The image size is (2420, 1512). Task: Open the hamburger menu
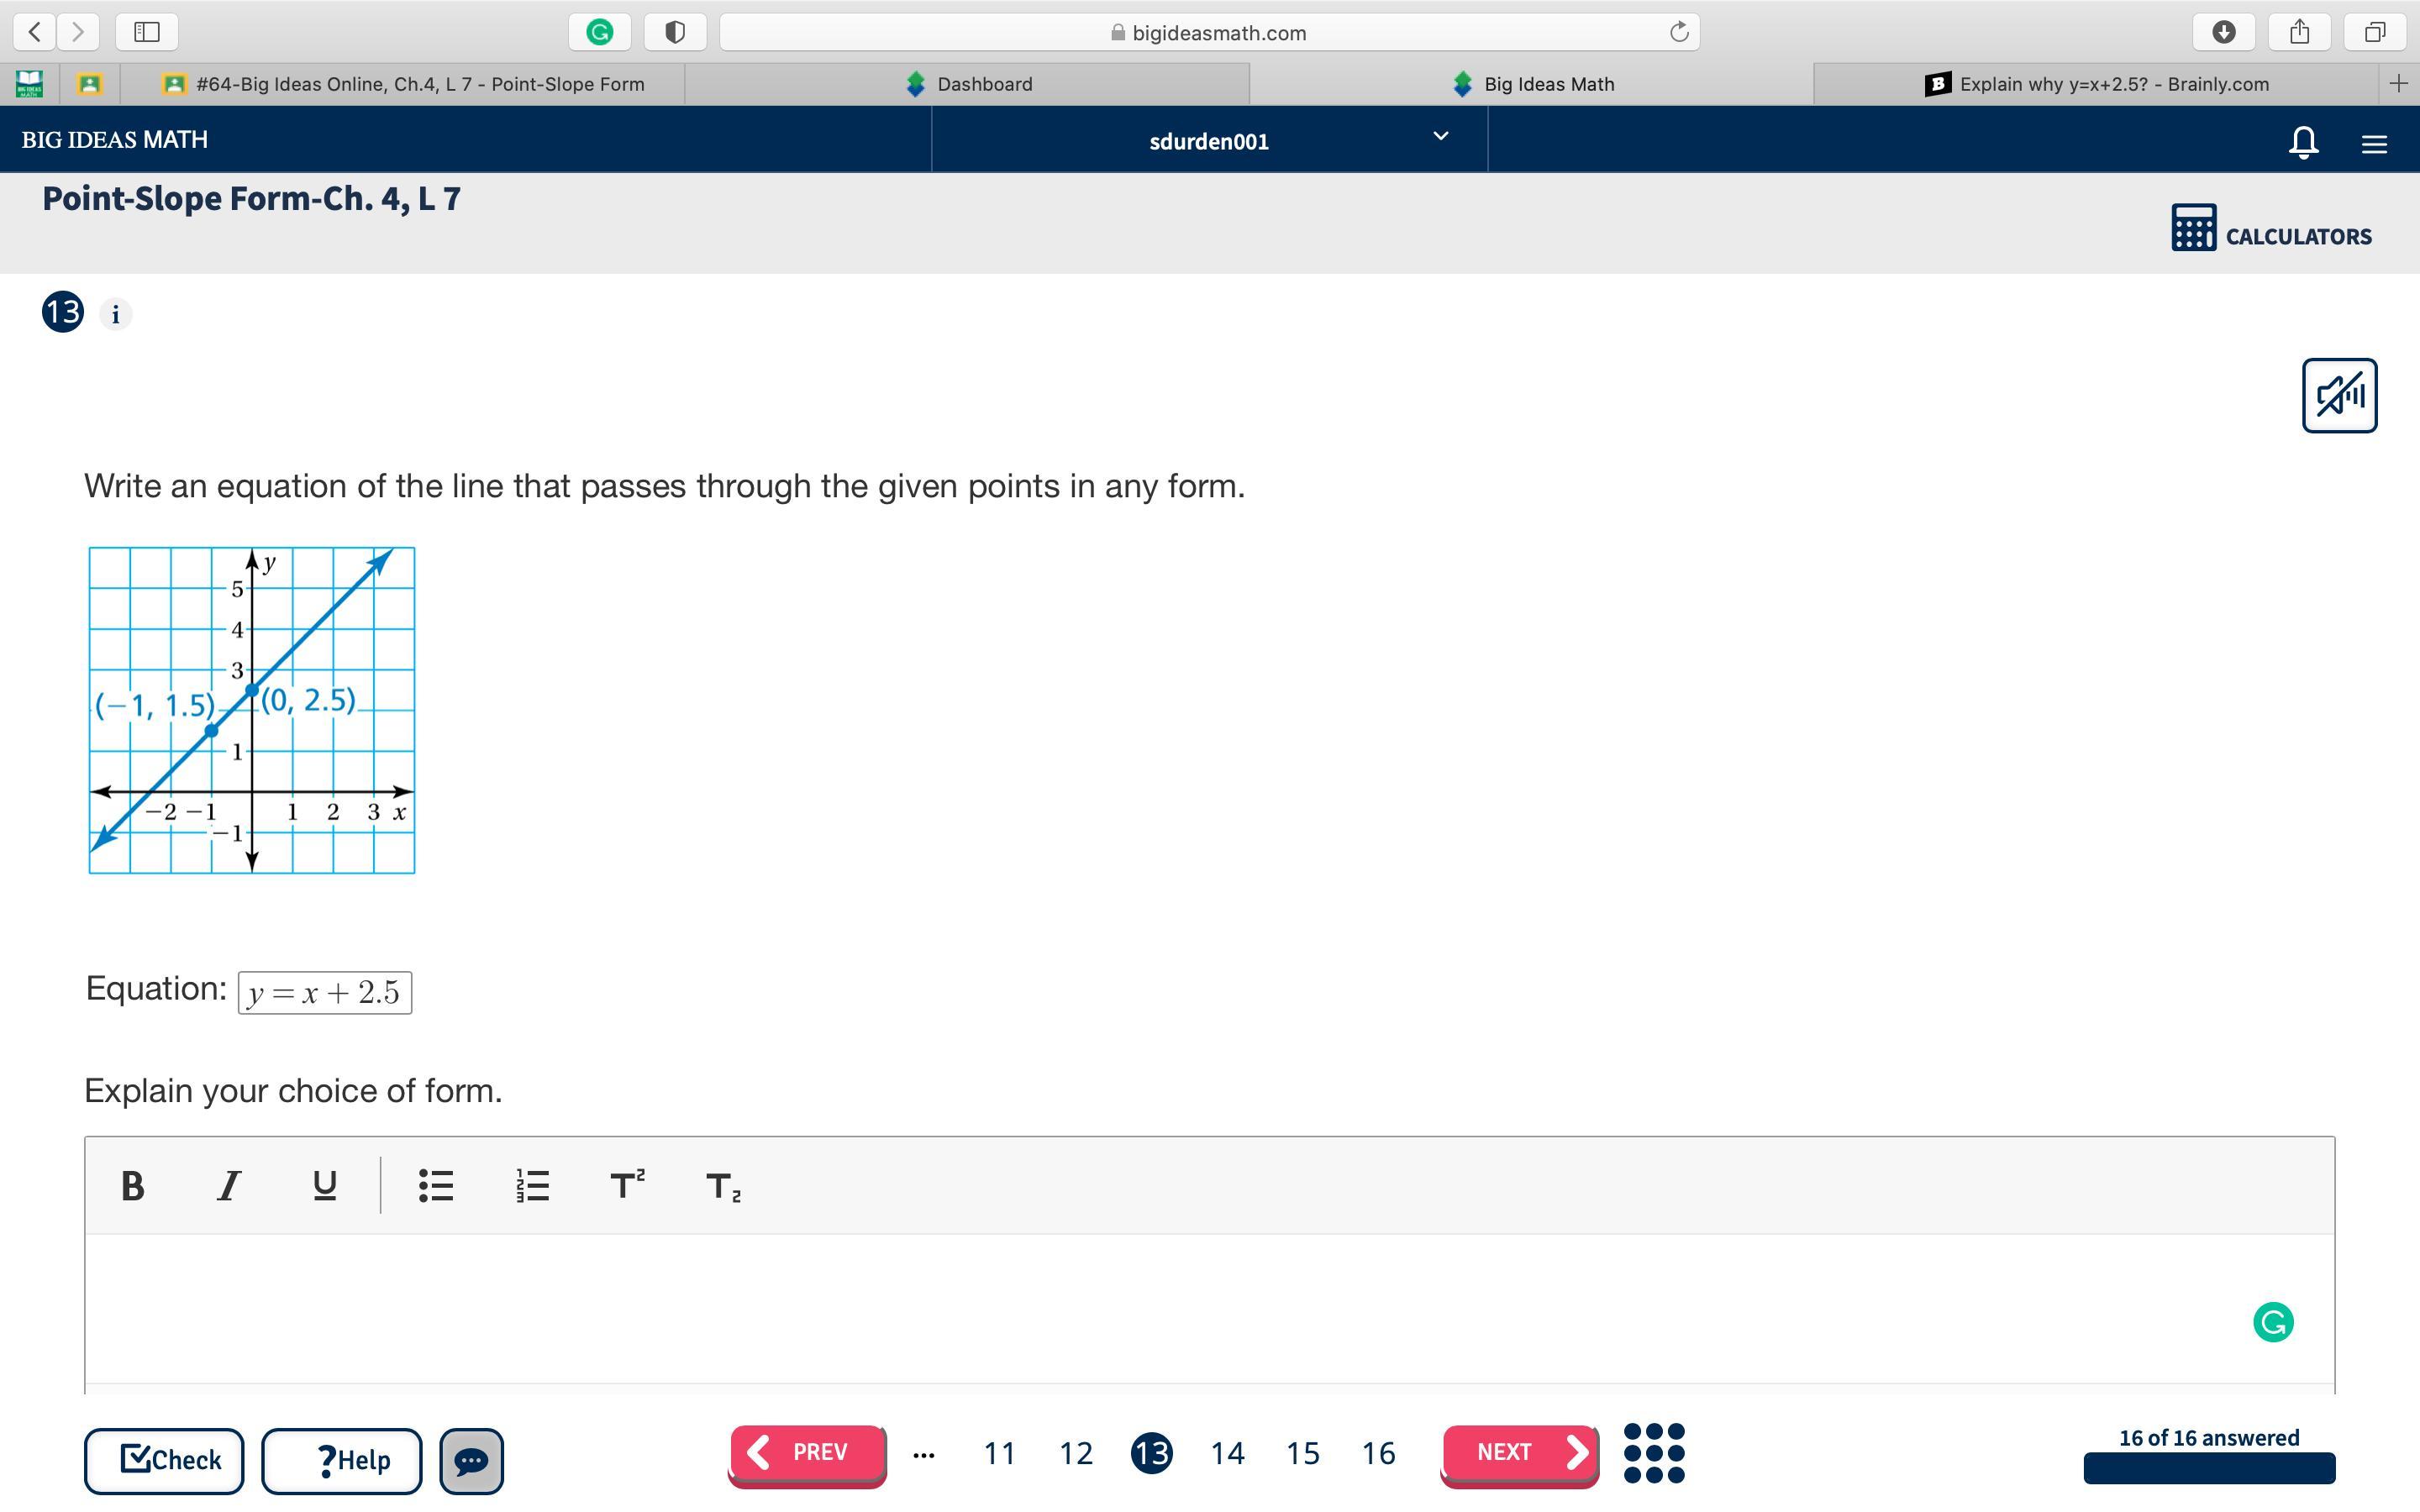coord(2374,144)
